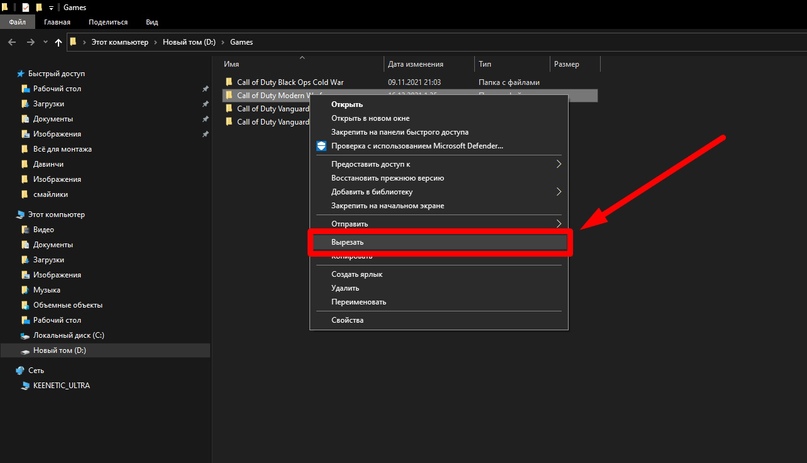Click the Сеть network icon
Image resolution: width=807 pixels, height=463 pixels.
pos(20,370)
